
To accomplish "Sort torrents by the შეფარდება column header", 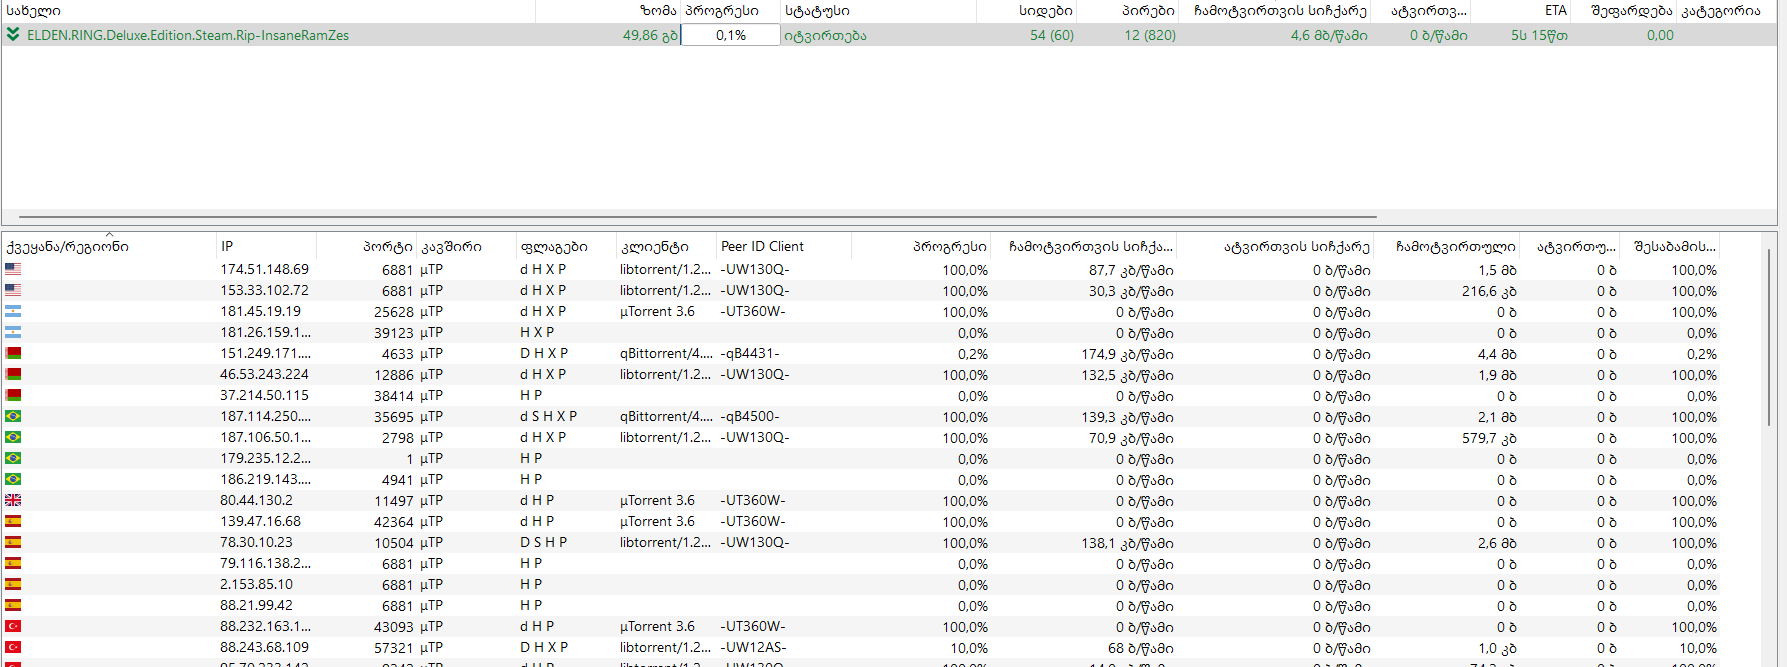I will coord(1623,11).
